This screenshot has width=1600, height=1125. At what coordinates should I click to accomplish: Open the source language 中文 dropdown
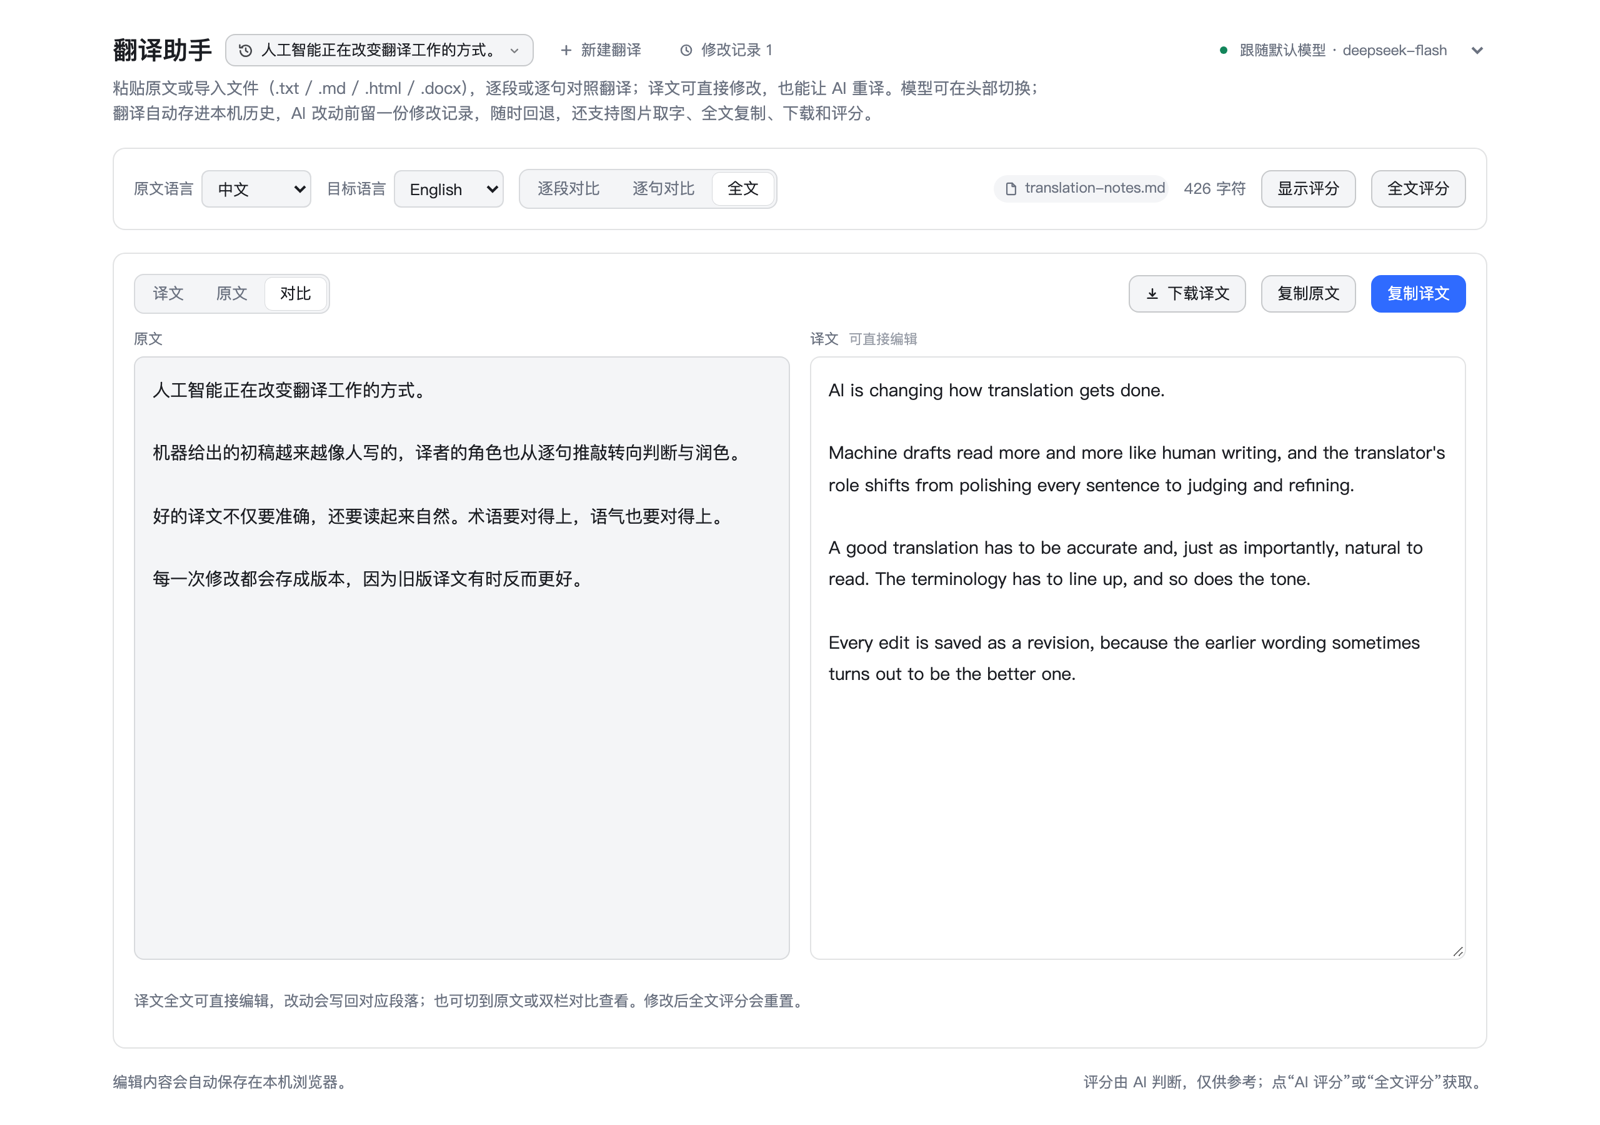pos(257,189)
